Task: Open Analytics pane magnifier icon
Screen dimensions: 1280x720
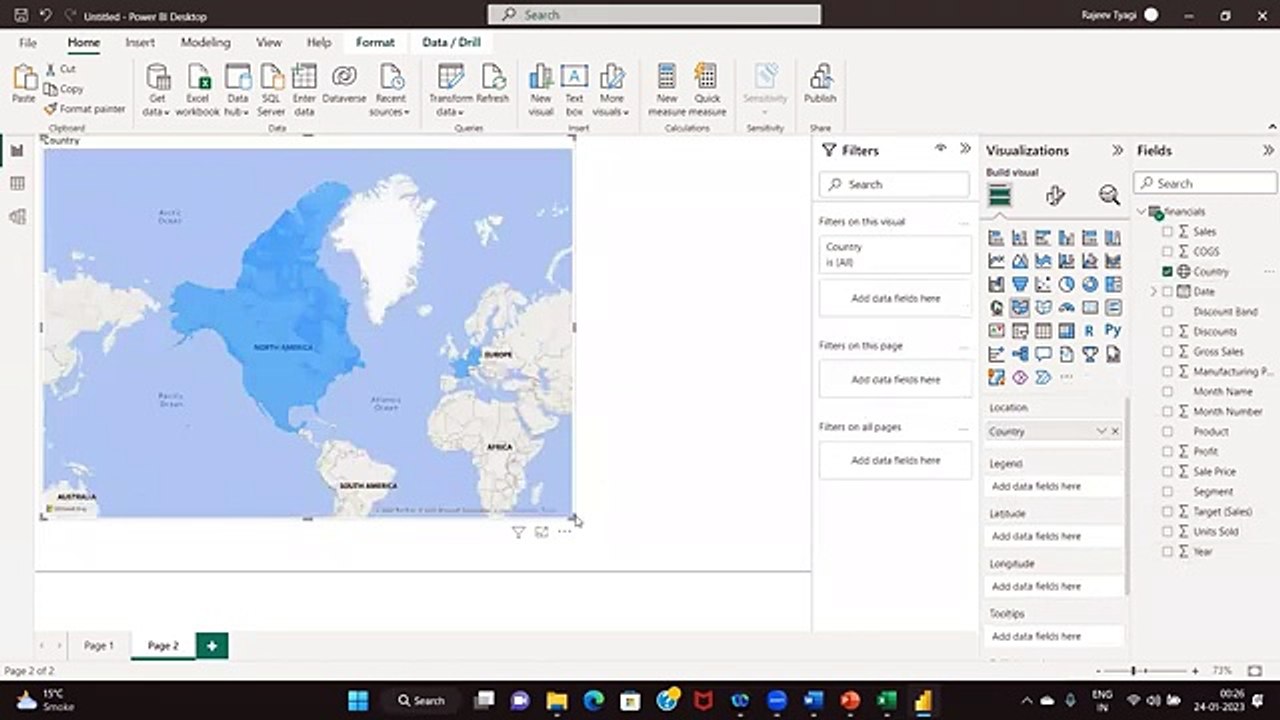Action: [1109, 195]
